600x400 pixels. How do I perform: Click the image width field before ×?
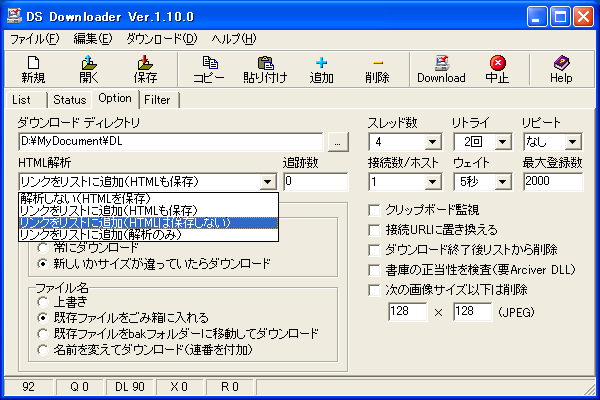(x=408, y=312)
